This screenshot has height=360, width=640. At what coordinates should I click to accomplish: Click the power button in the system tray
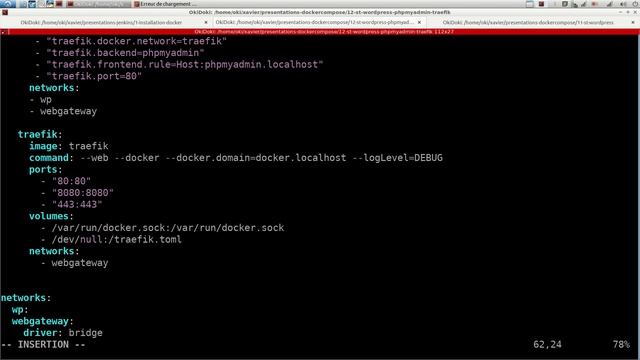coord(636,4)
